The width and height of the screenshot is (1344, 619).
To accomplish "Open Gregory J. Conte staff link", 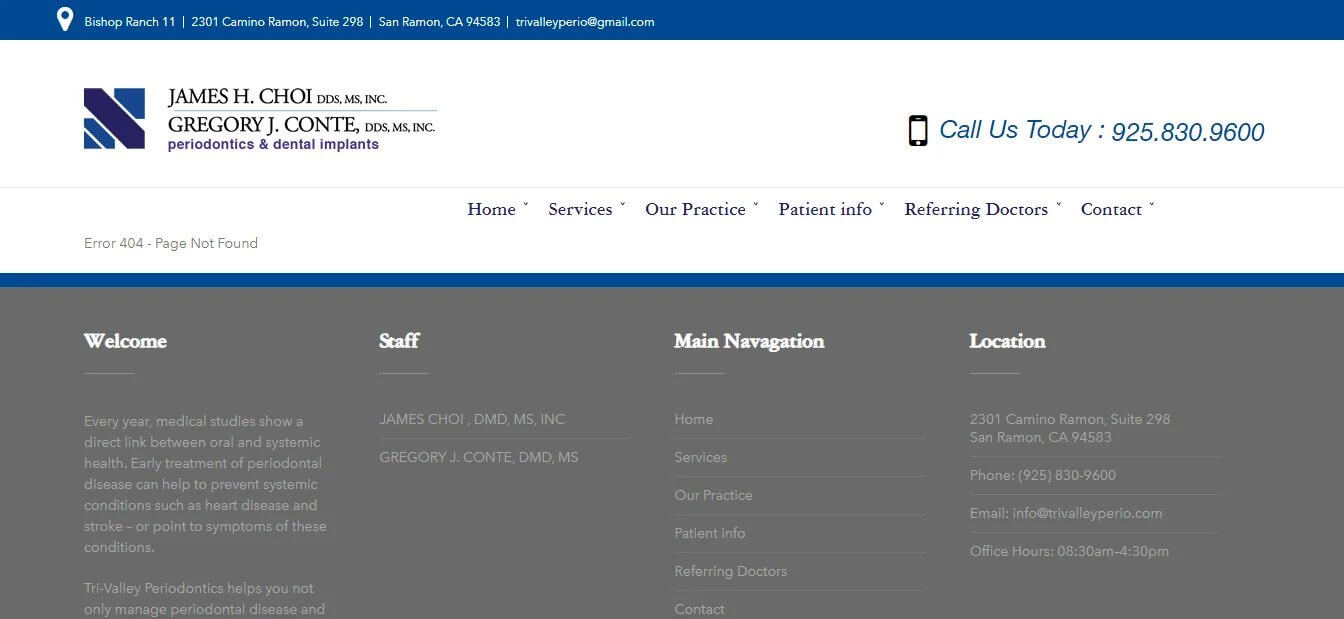I will (478, 457).
